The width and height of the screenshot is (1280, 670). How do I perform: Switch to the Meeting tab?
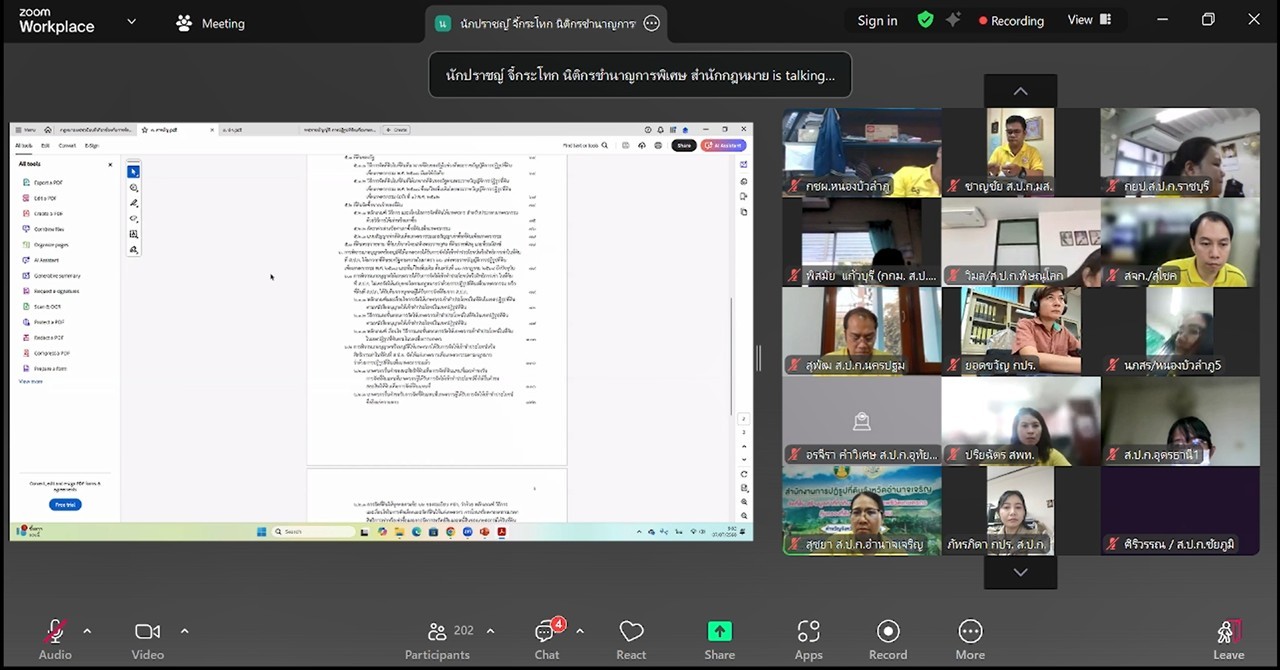(x=210, y=23)
